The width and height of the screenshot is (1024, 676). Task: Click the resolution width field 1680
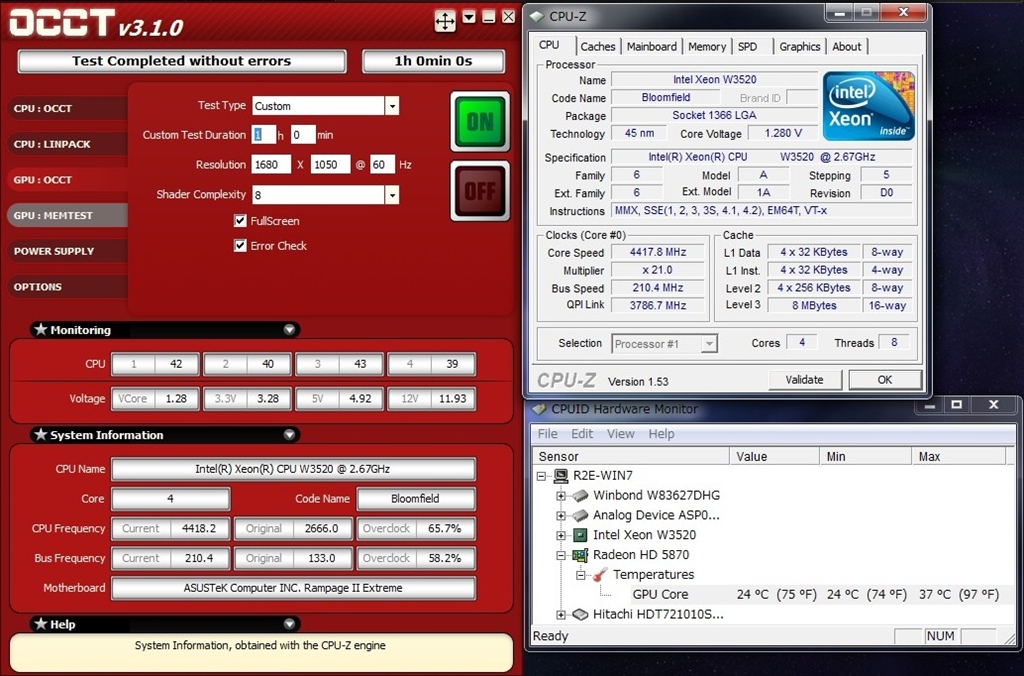[271, 165]
